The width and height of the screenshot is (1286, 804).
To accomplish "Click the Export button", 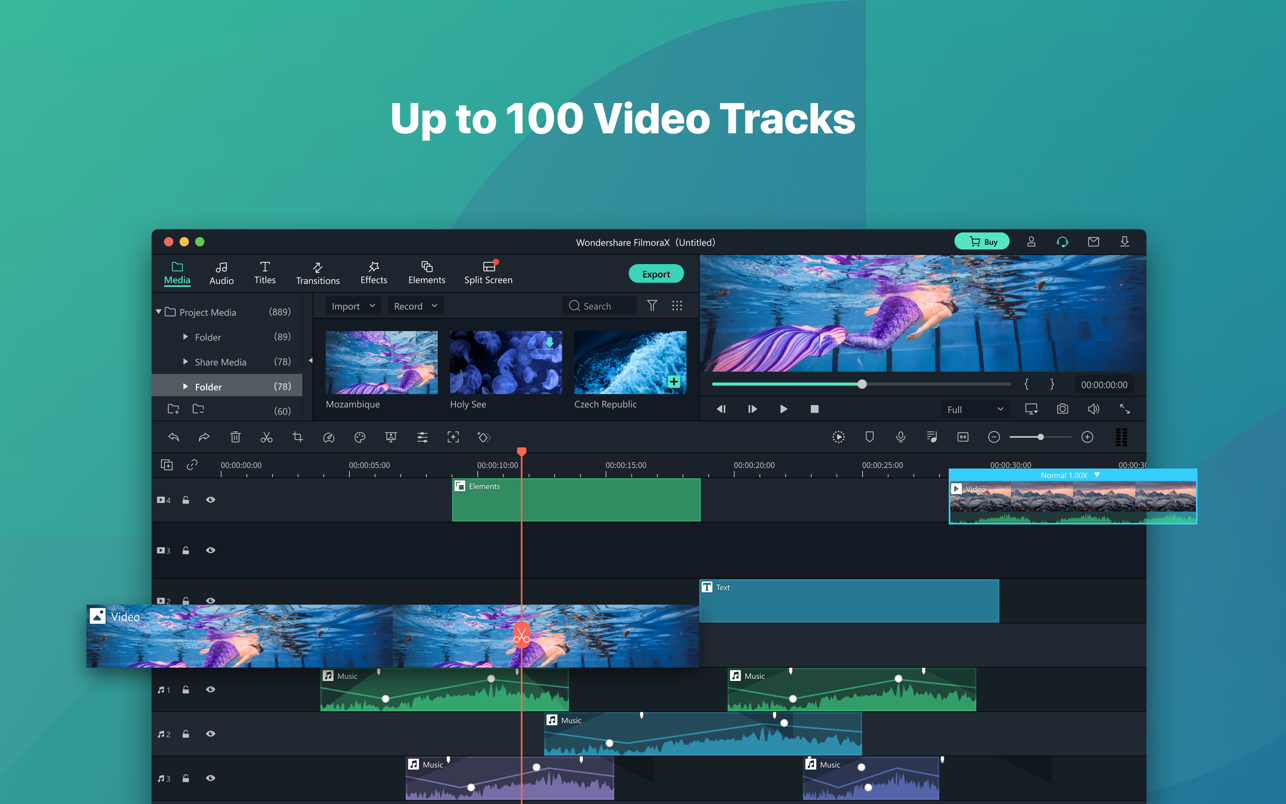I will point(656,274).
